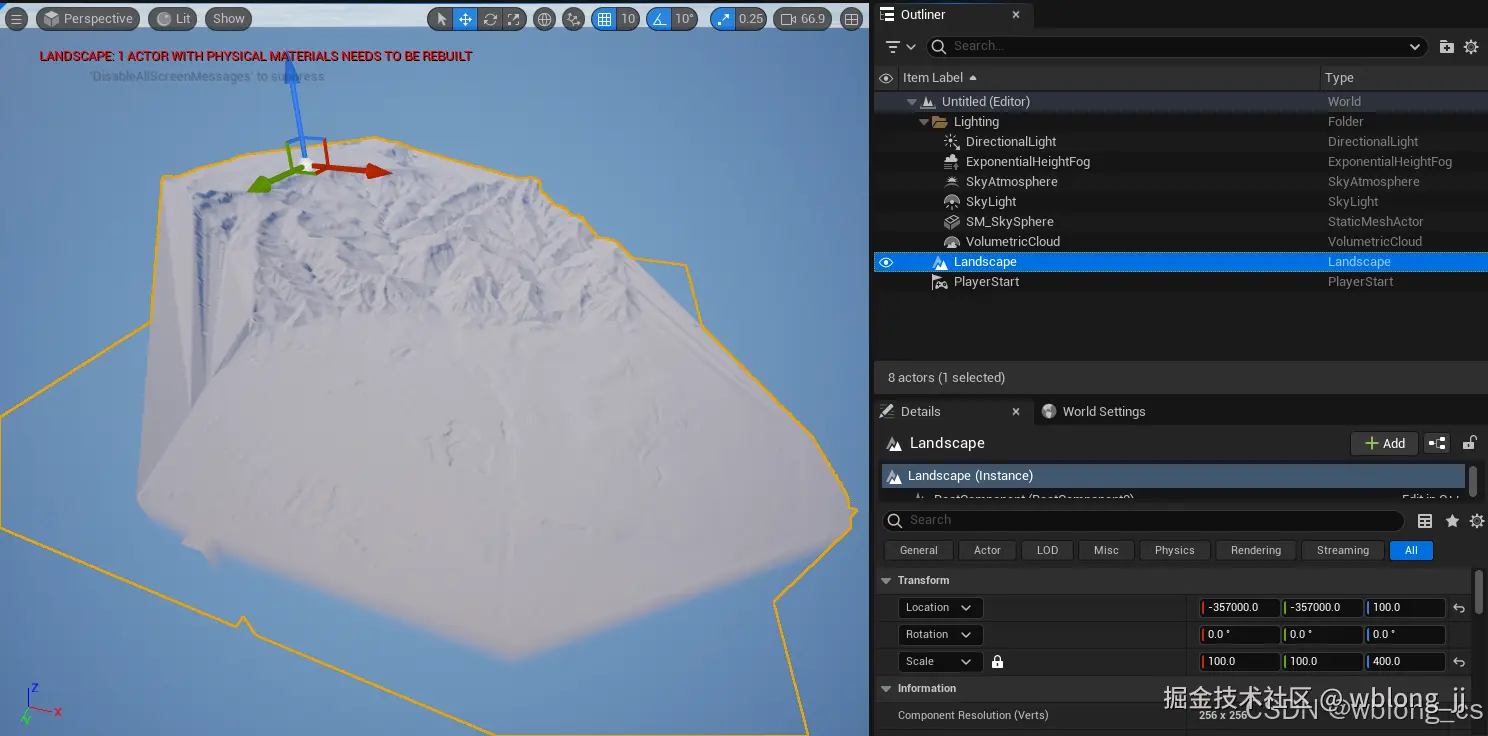Open the Details settings gear icon
This screenshot has width=1488, height=736.
point(1477,521)
